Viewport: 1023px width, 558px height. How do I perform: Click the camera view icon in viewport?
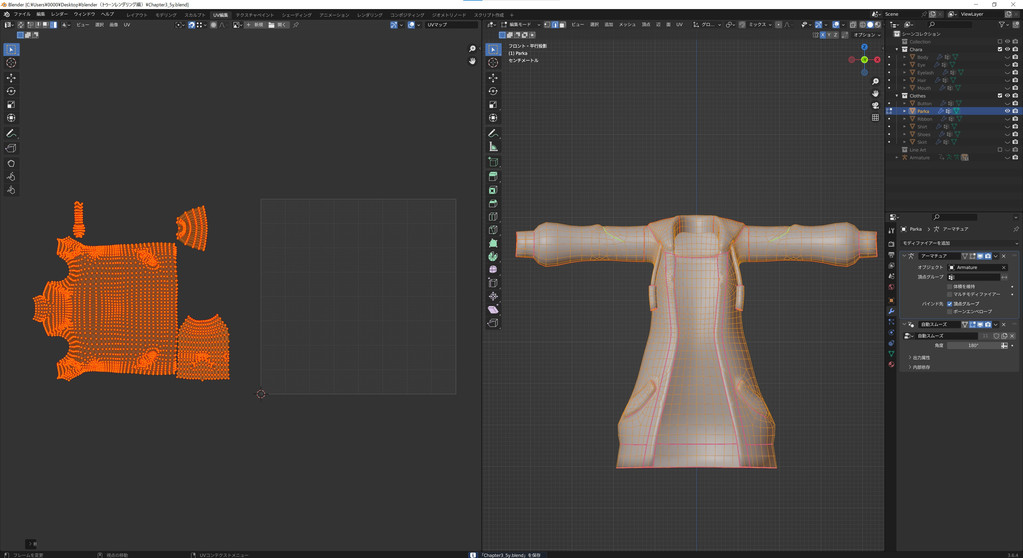tap(875, 105)
